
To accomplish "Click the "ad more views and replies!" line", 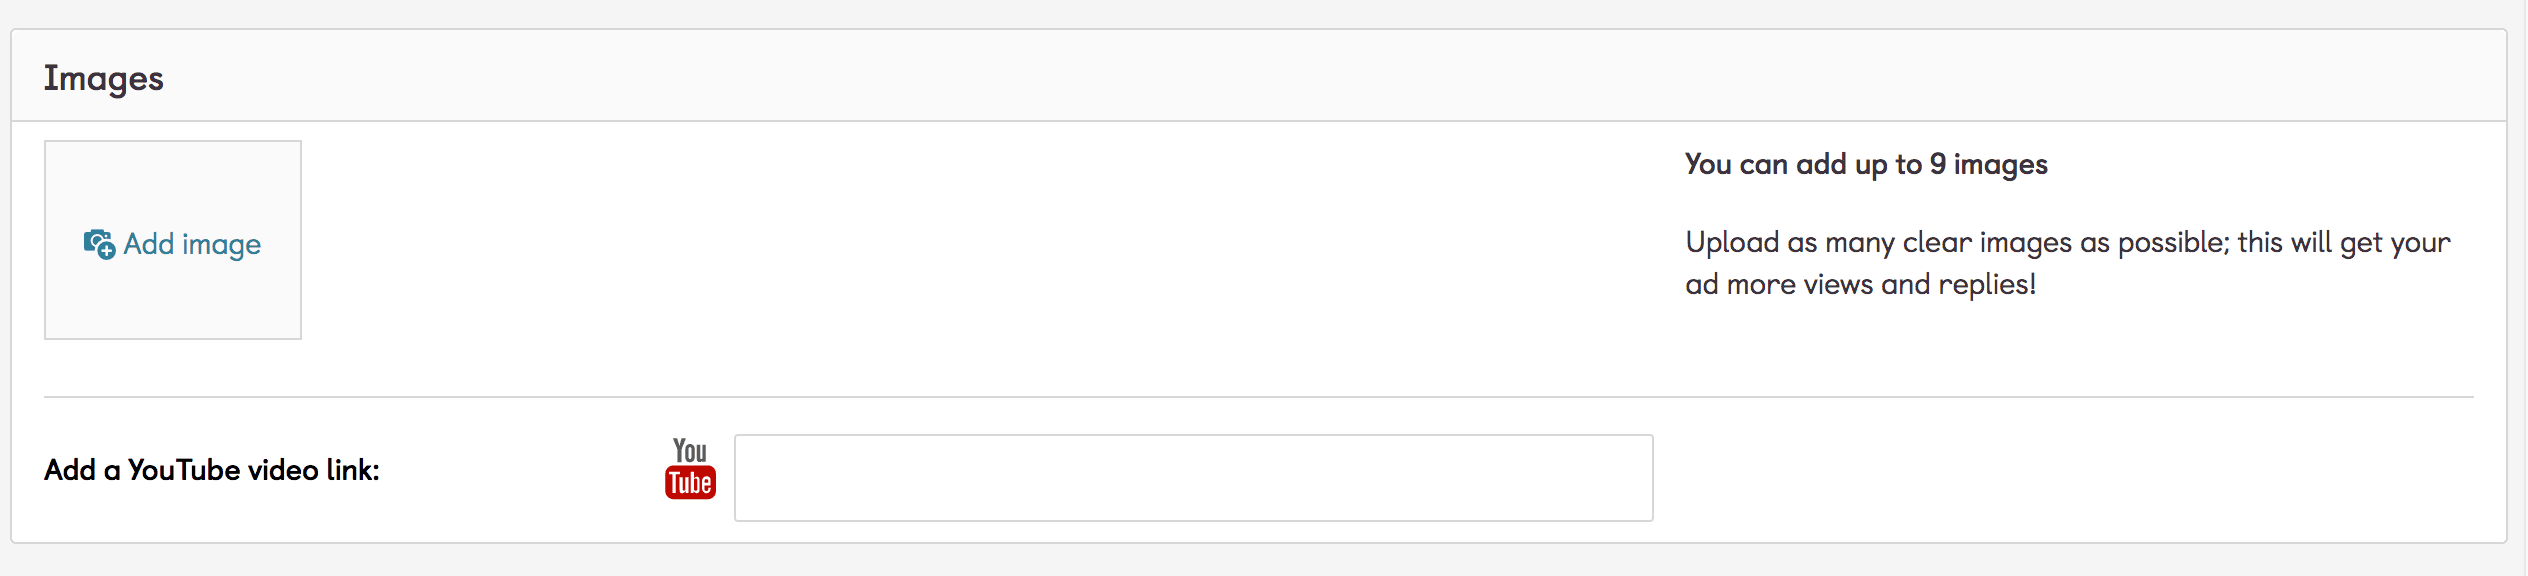I will pos(1860,284).
